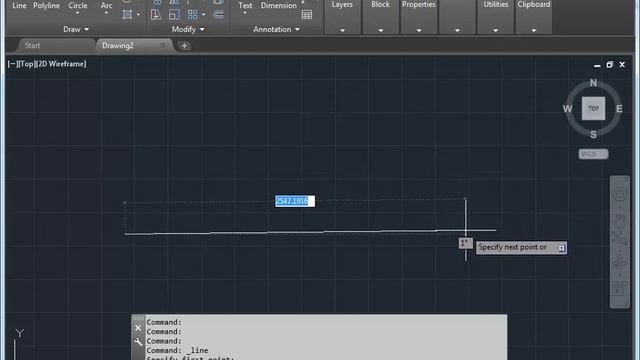This screenshot has width=640, height=360.
Task: Restore down the drawing viewport window
Action: (x=609, y=64)
